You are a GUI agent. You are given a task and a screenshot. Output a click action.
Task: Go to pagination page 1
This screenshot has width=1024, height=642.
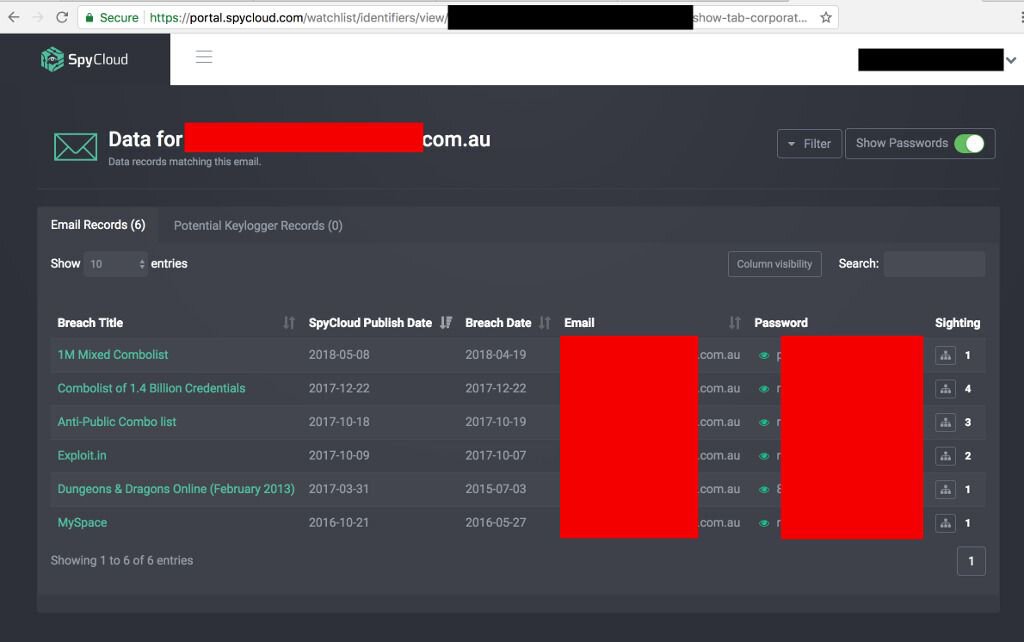(971, 561)
